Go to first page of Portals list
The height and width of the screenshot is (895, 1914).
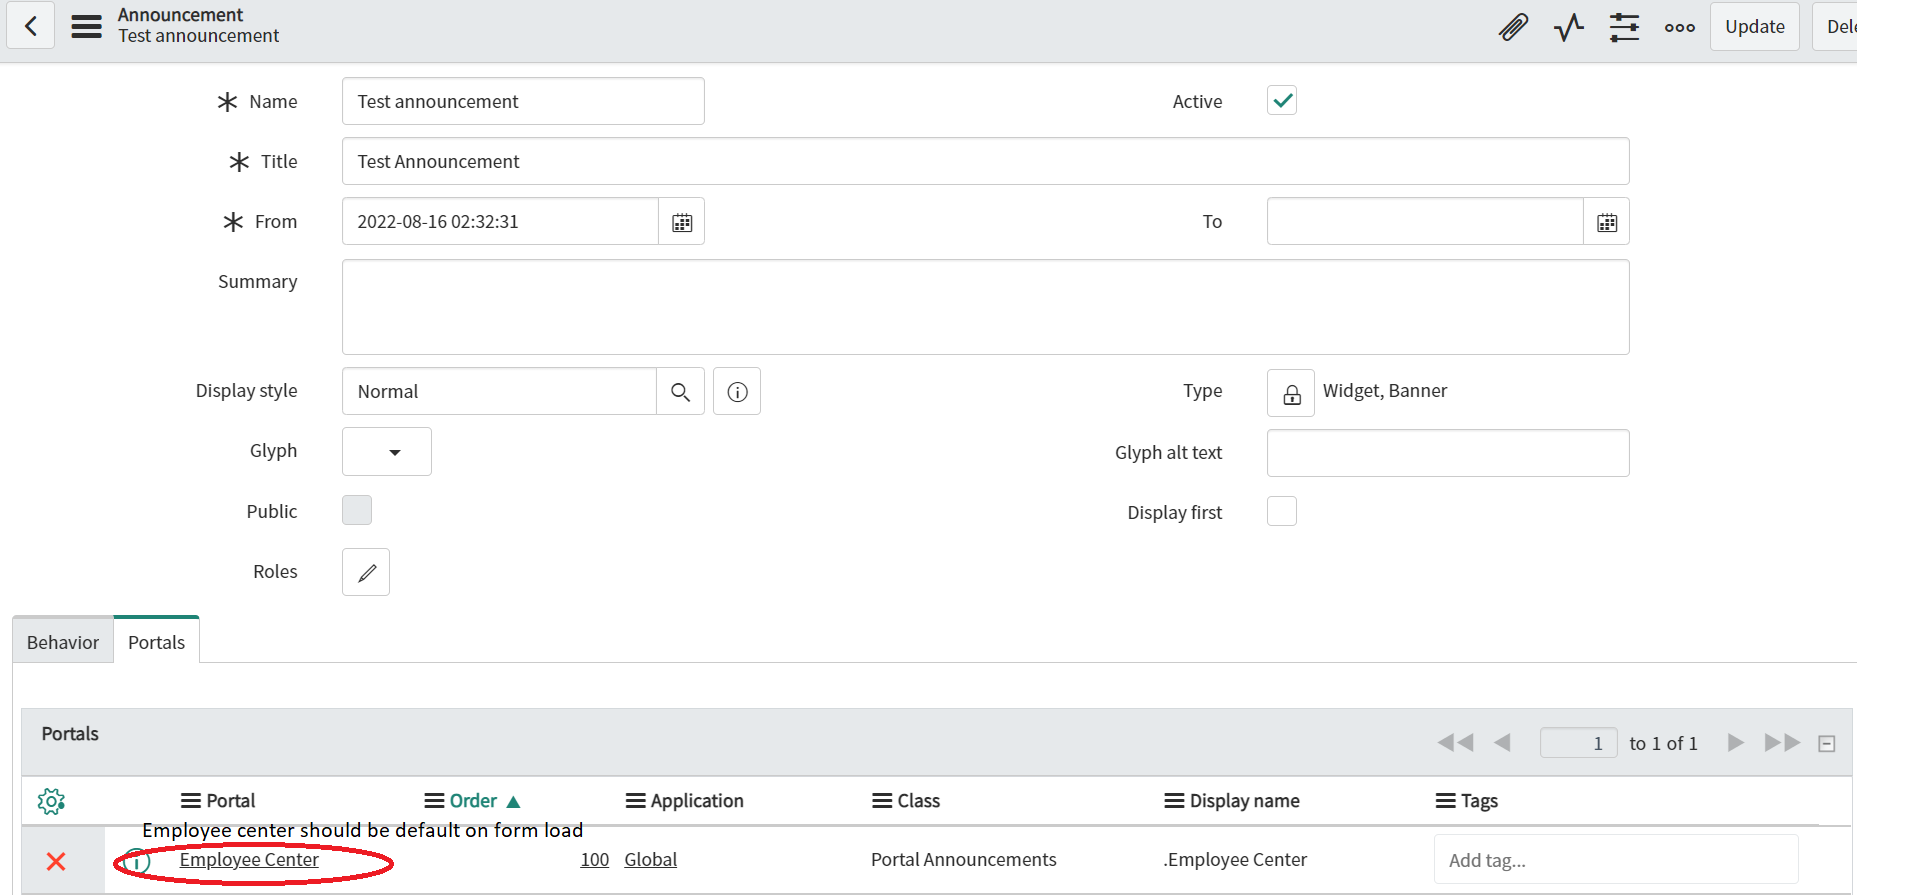(x=1455, y=743)
